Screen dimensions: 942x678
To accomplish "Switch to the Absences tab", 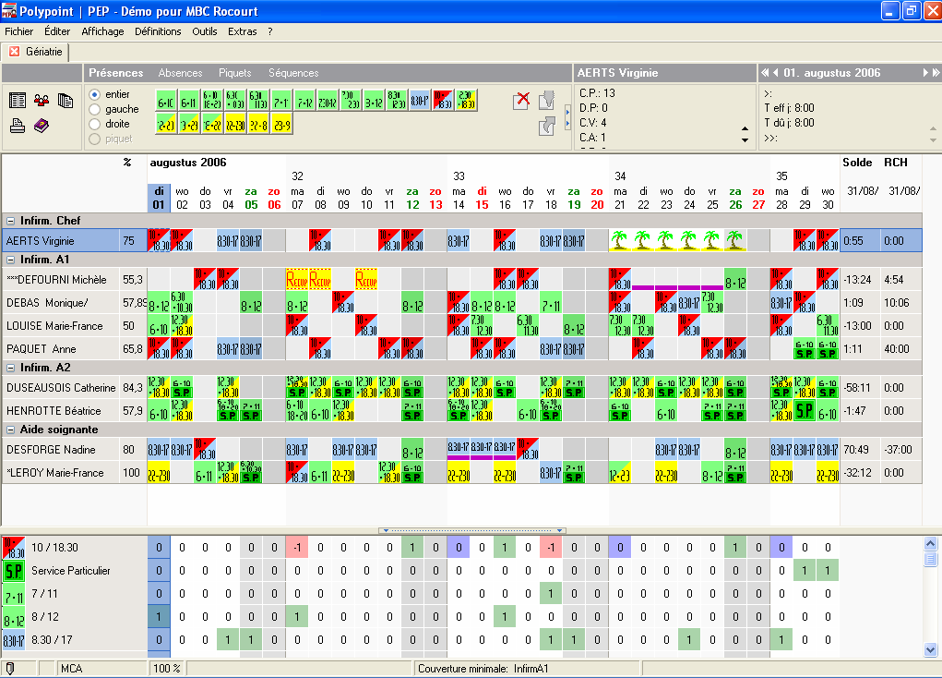I will 180,73.
